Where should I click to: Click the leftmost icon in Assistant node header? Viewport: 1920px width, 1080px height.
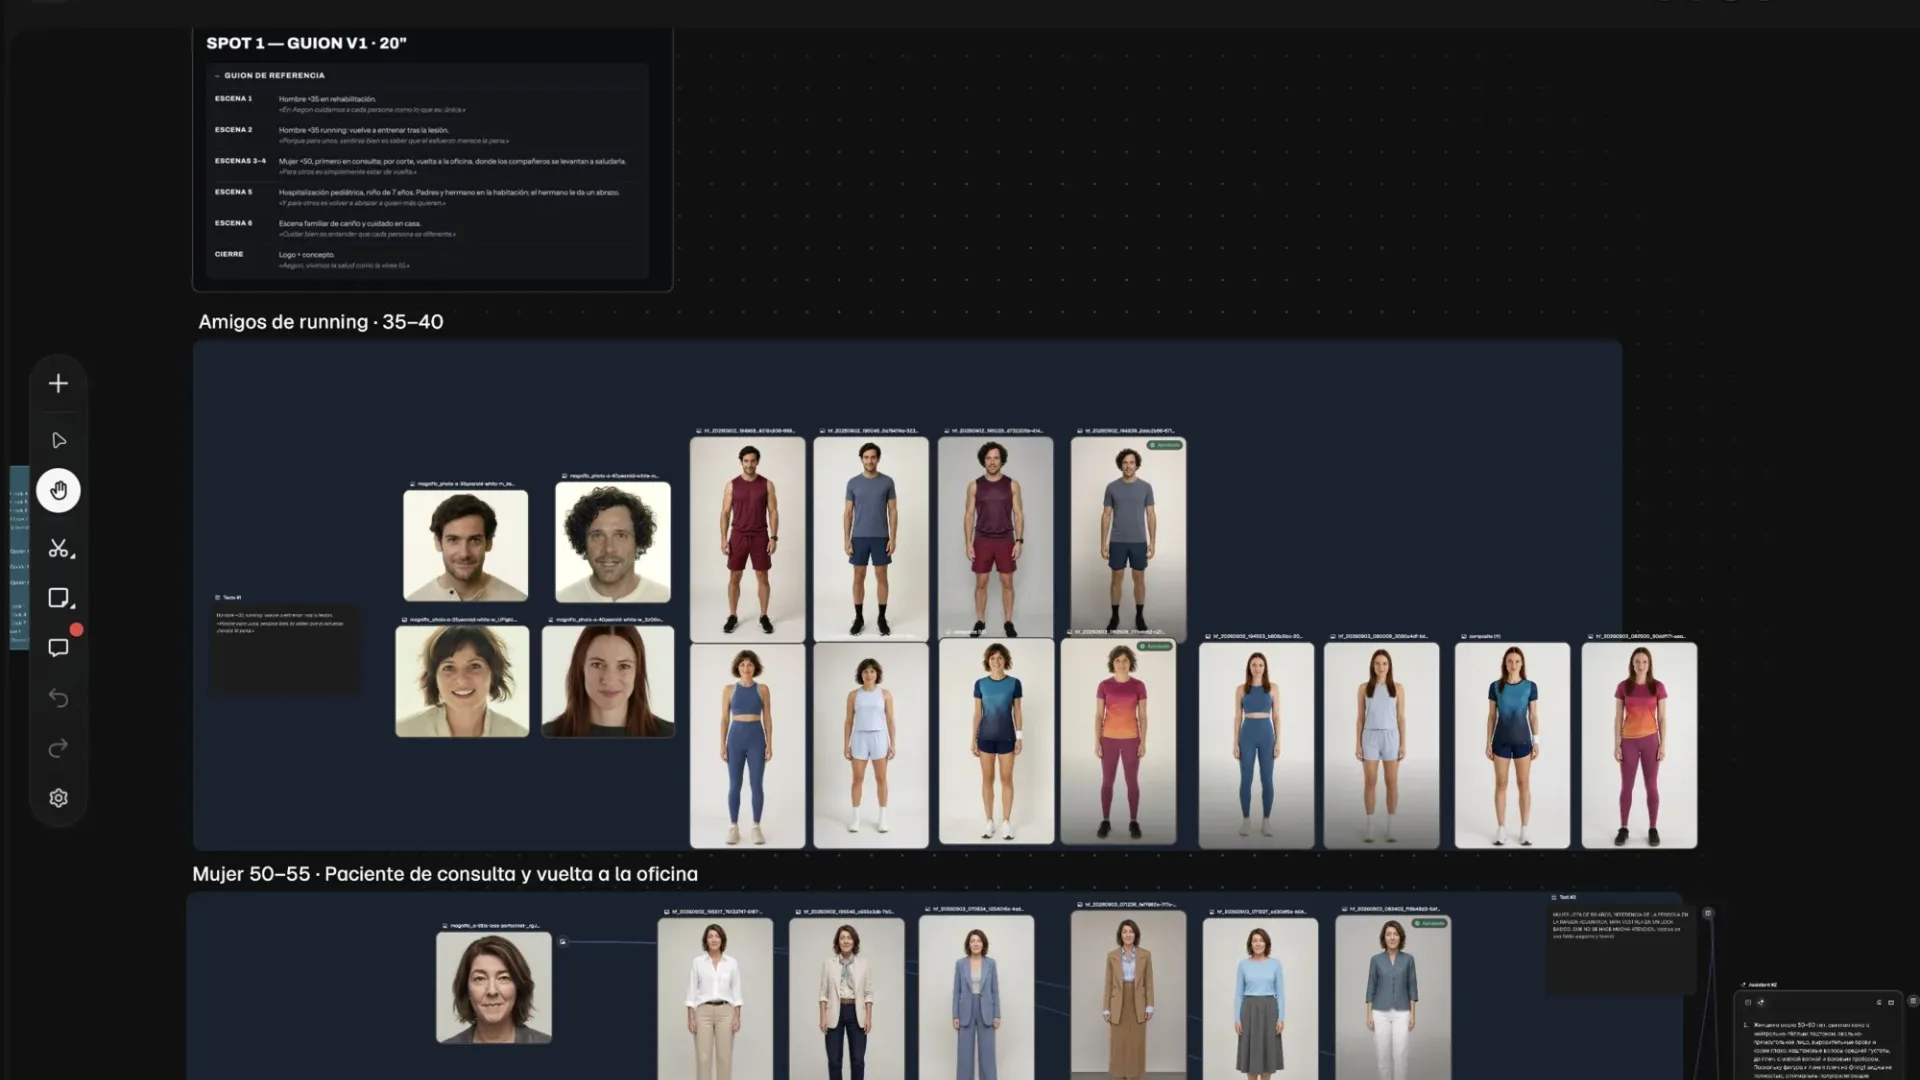(x=1748, y=1002)
